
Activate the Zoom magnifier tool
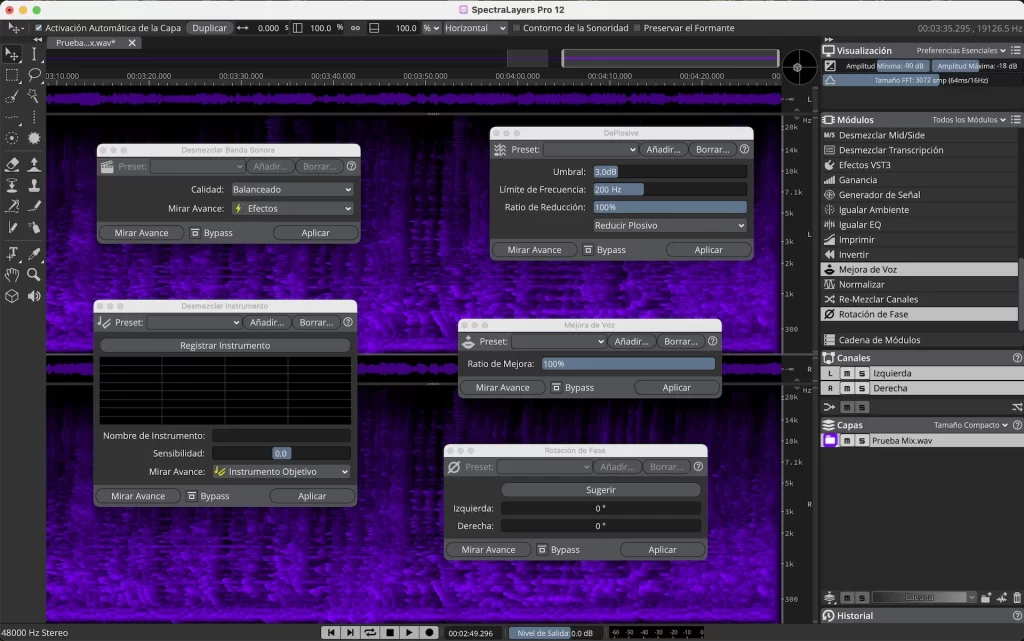tap(35, 274)
